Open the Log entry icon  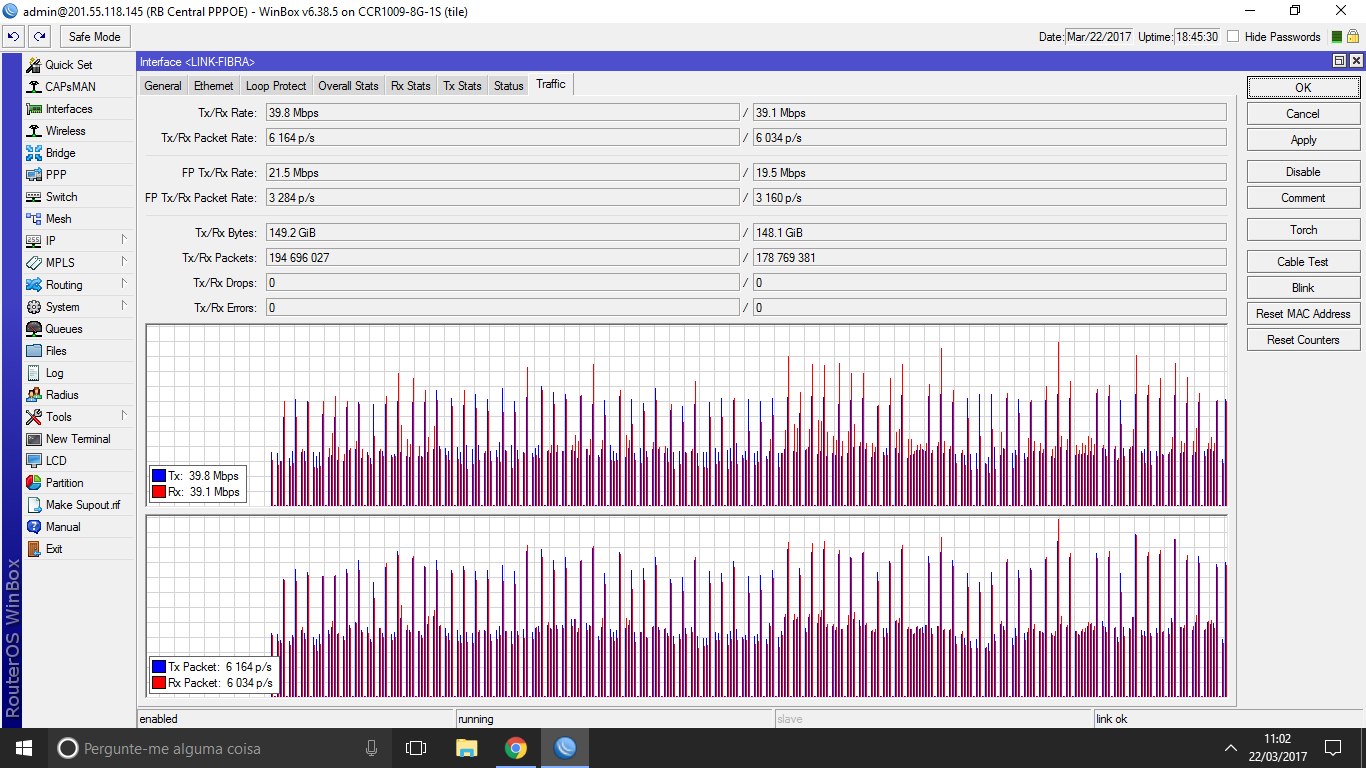[x=34, y=373]
